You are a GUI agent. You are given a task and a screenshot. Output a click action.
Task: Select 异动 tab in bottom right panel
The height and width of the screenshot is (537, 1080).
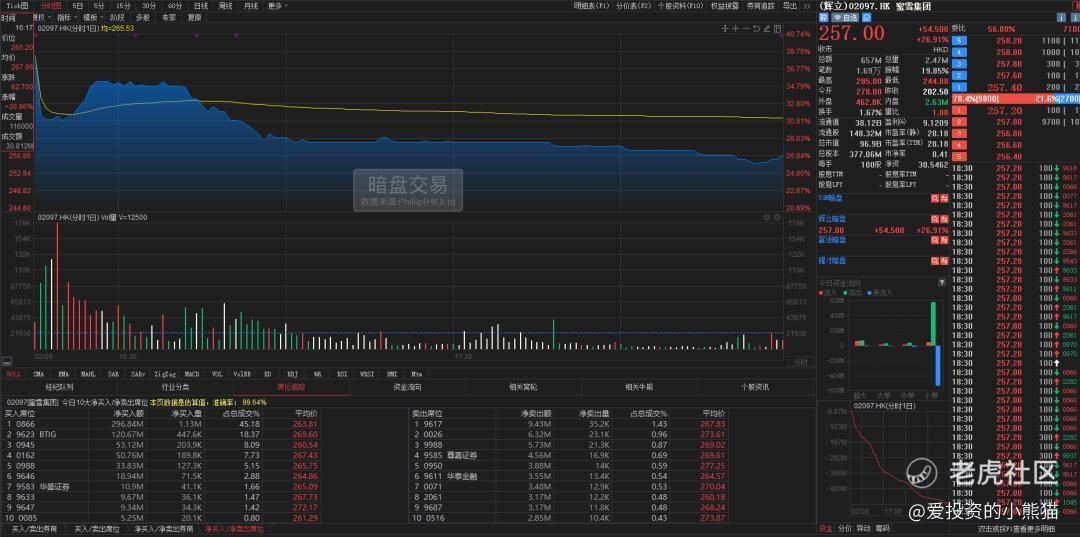coord(863,529)
